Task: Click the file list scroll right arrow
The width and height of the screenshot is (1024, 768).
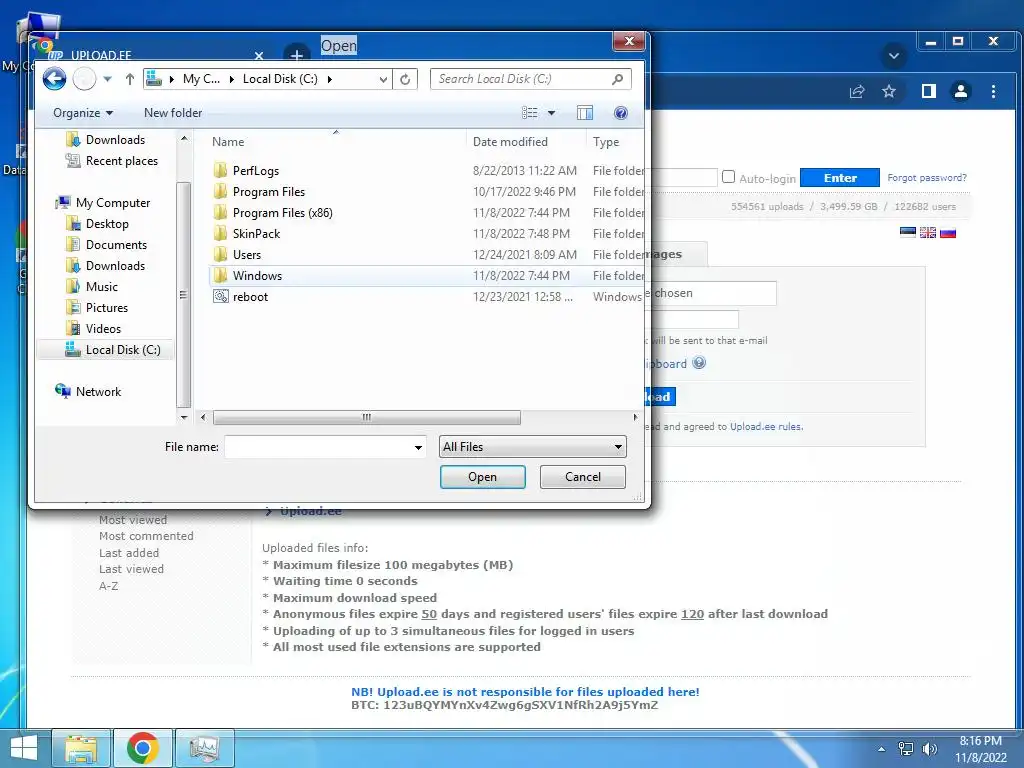Action: click(635, 417)
